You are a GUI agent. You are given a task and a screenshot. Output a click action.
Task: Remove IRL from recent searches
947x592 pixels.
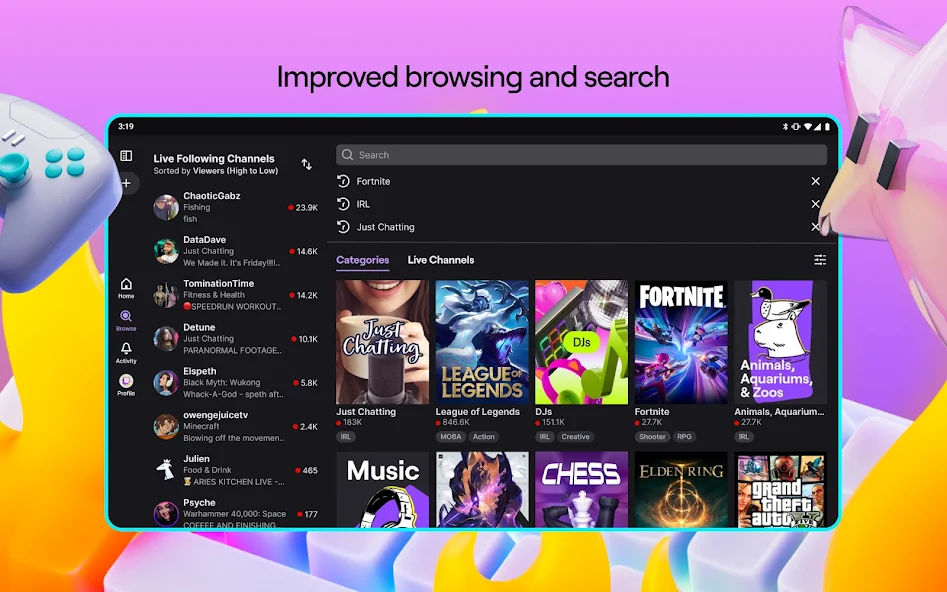(815, 204)
